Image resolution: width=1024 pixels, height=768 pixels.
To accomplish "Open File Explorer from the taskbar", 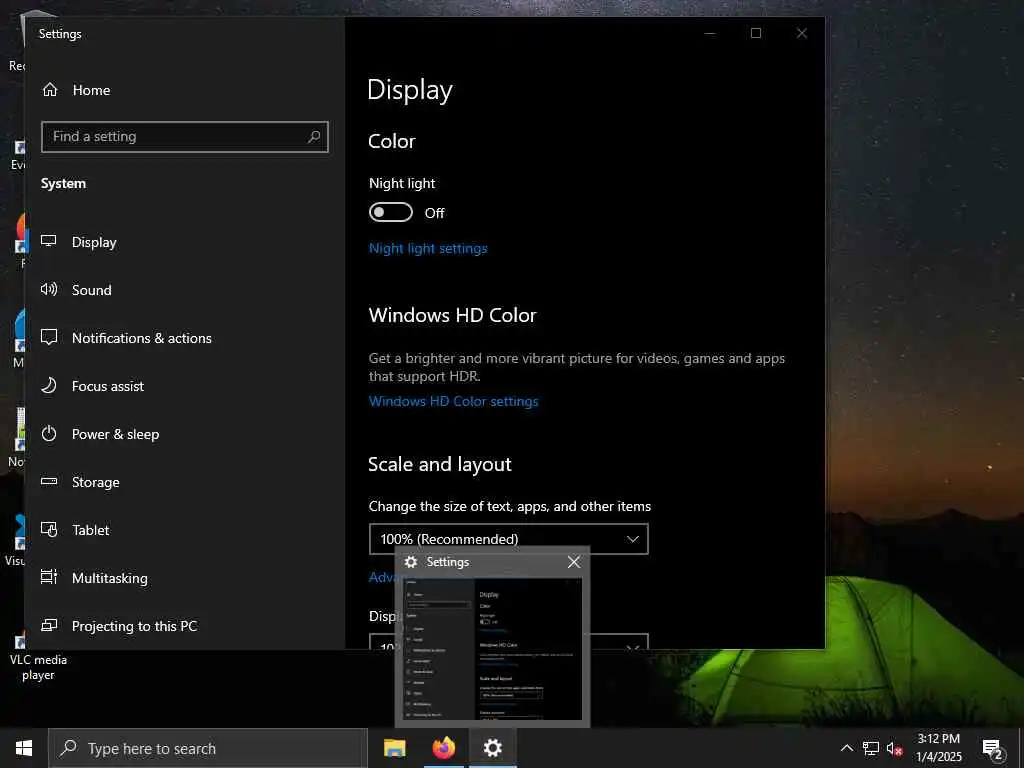I will click(394, 748).
